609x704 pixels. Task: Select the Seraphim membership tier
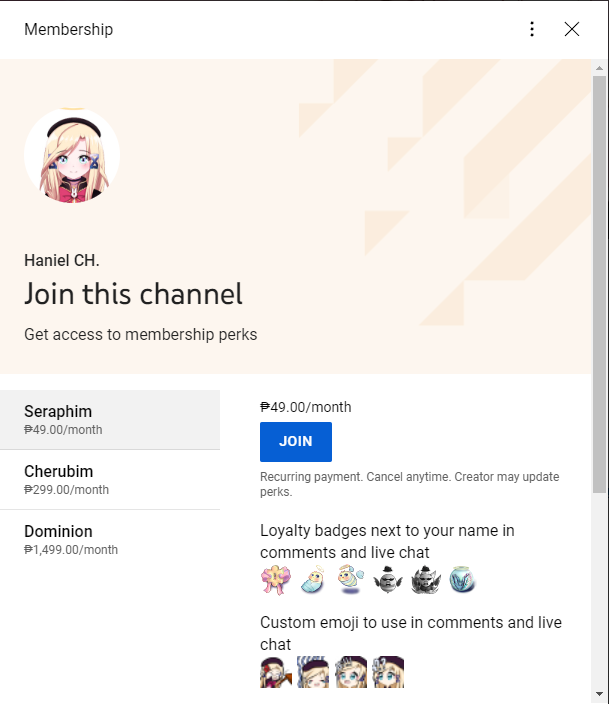click(x=110, y=419)
